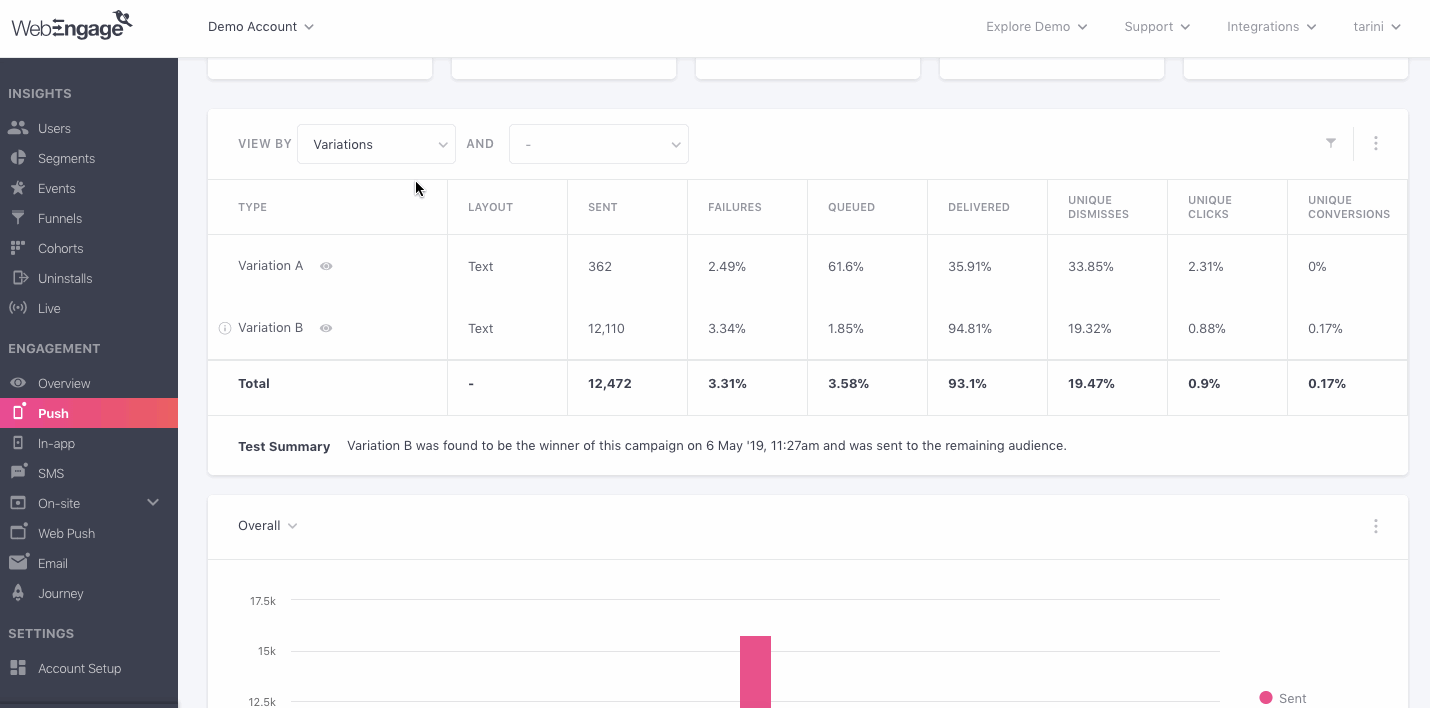The height and width of the screenshot is (708, 1430).
Task: Open the Overall chart dropdown
Action: point(267,526)
